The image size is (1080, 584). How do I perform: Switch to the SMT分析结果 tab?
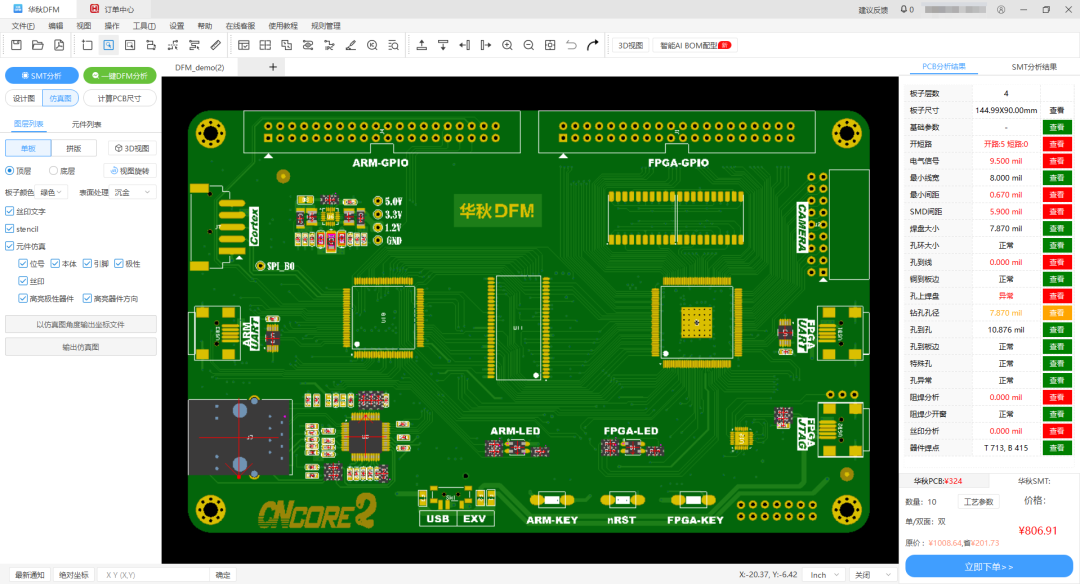tap(1034, 67)
